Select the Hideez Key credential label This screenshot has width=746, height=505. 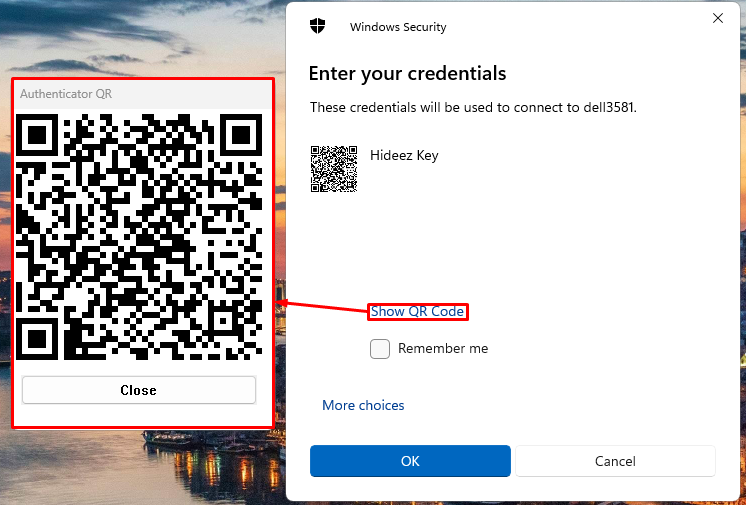[x=404, y=155]
